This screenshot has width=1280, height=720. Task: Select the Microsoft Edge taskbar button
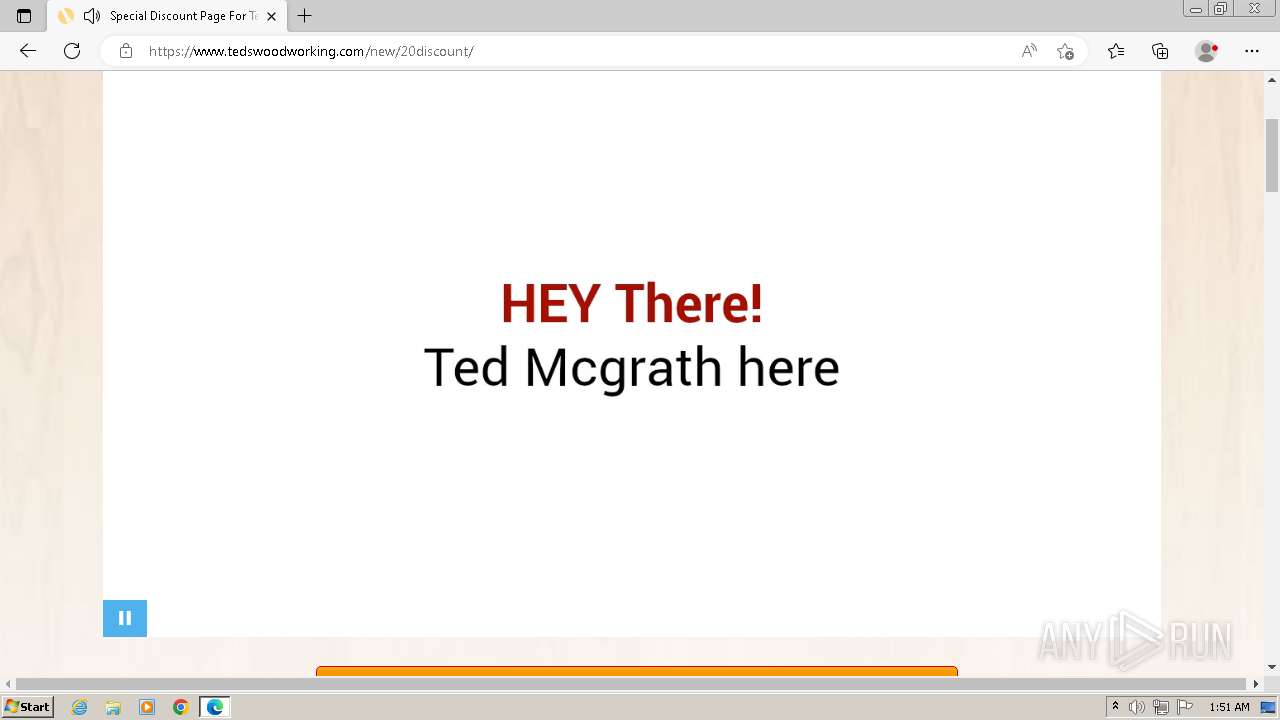pyautogui.click(x=215, y=707)
